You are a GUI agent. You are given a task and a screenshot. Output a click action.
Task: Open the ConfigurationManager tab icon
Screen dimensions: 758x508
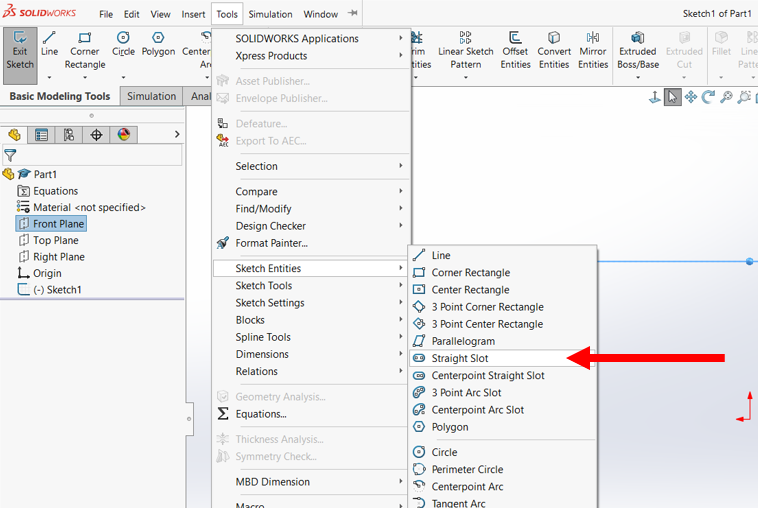[x=68, y=135]
